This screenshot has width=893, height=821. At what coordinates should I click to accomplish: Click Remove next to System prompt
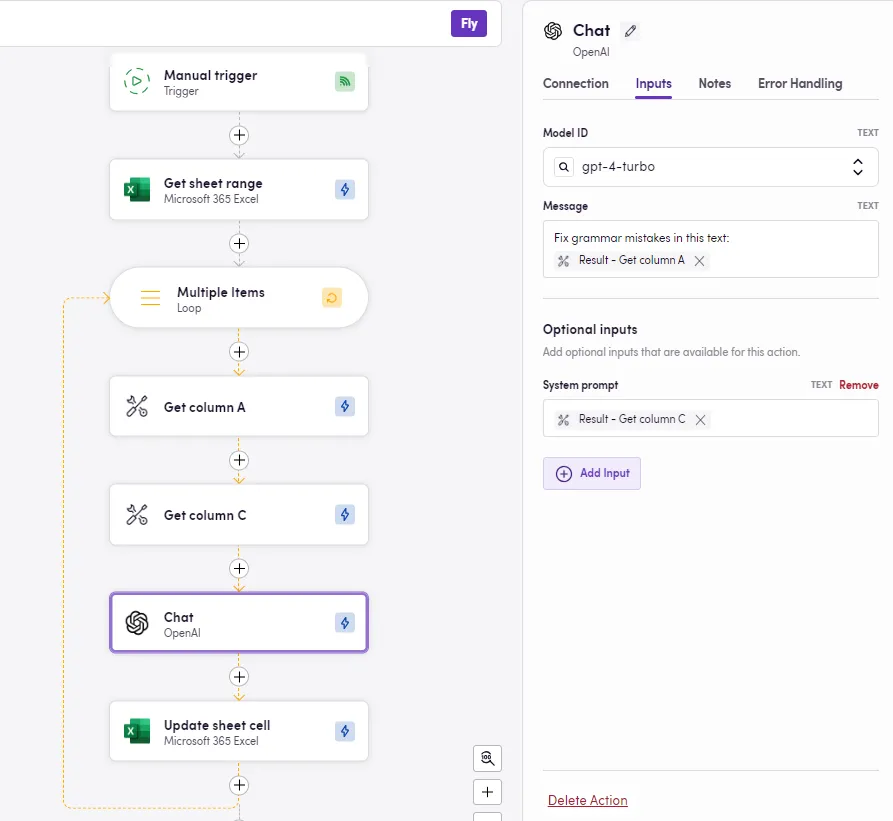858,385
